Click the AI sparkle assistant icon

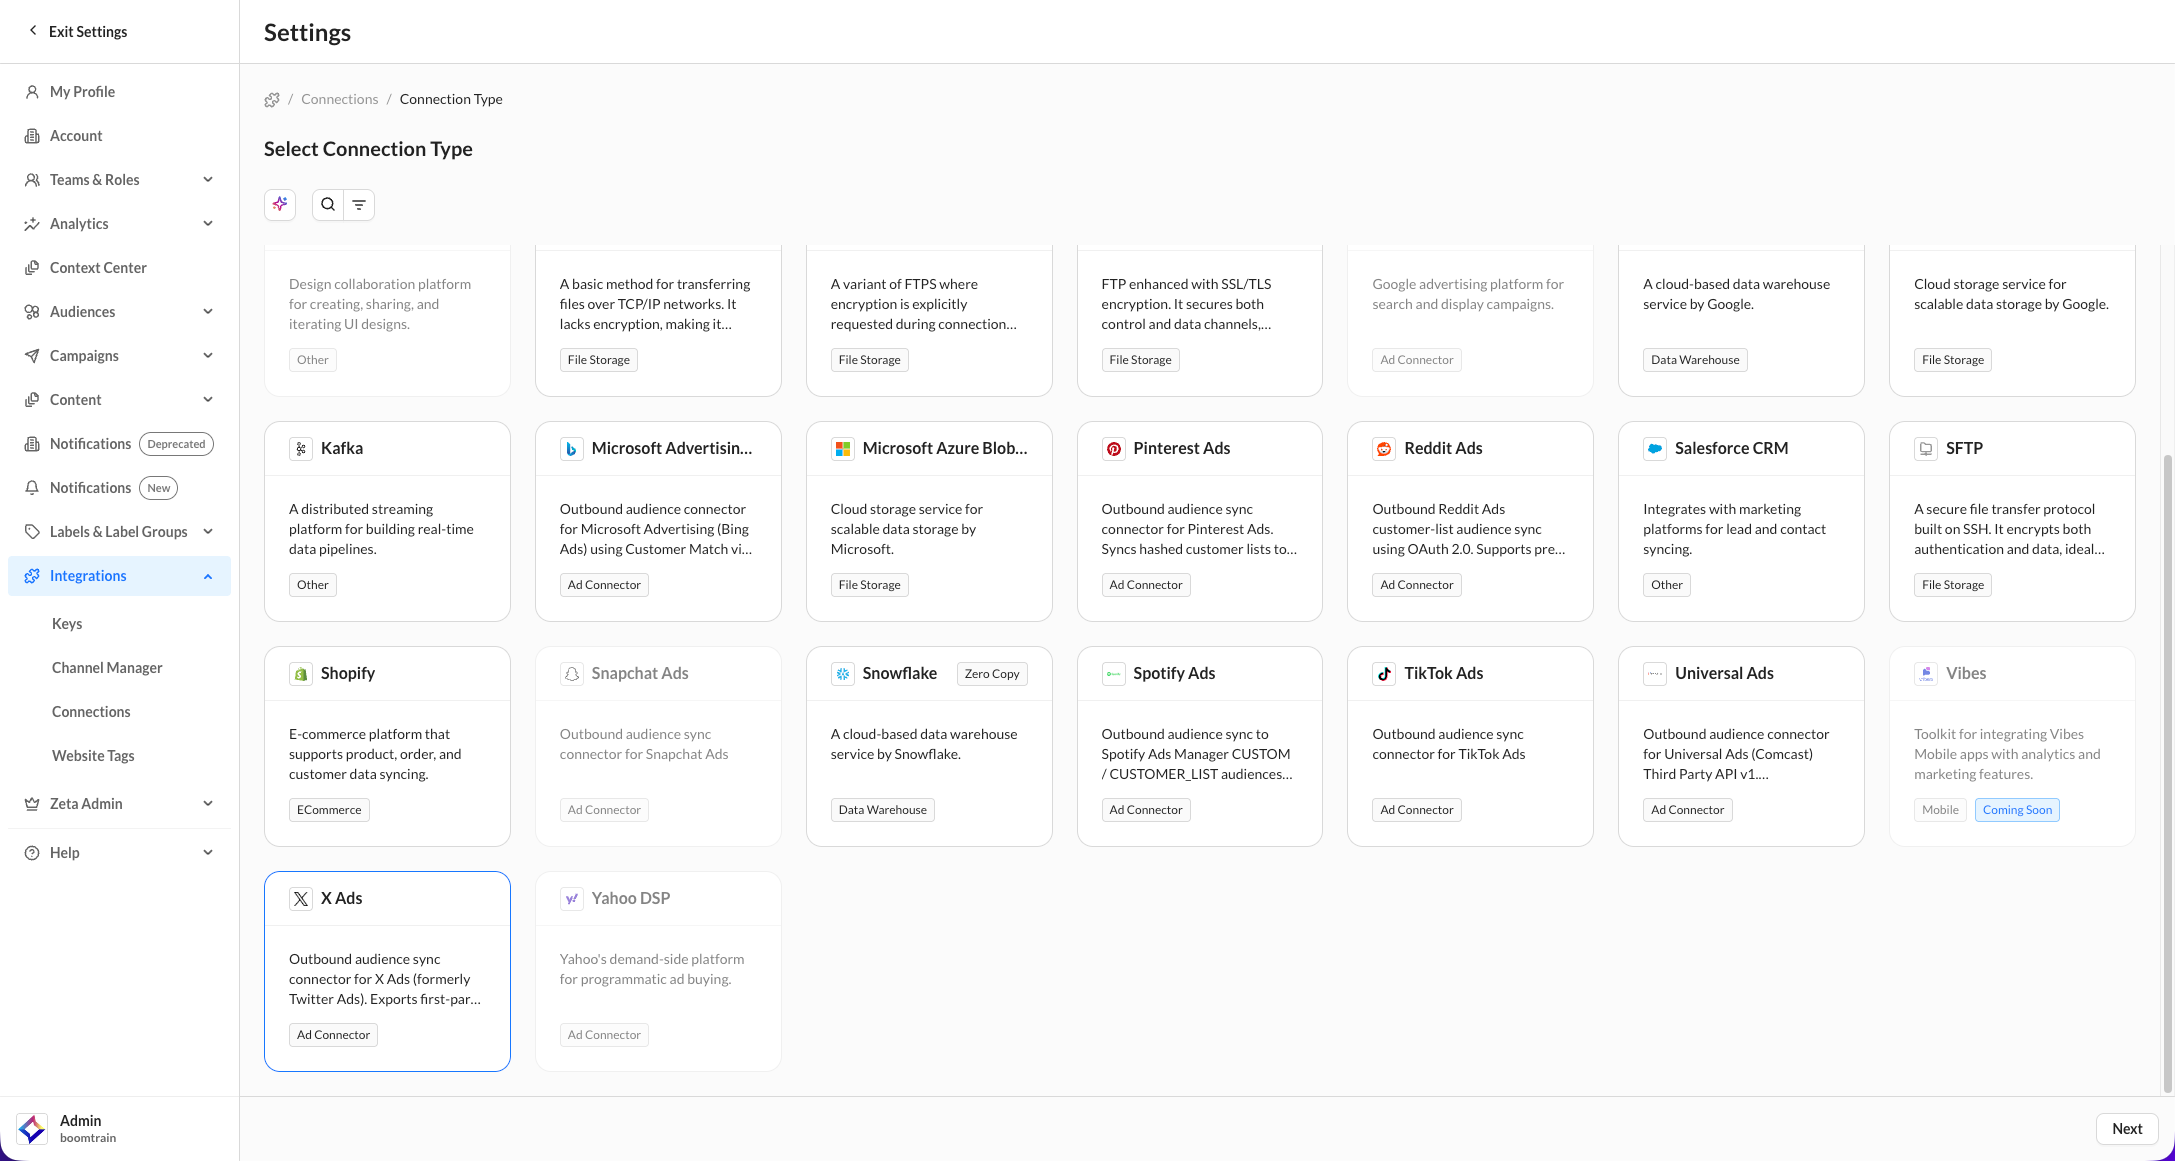click(x=280, y=204)
